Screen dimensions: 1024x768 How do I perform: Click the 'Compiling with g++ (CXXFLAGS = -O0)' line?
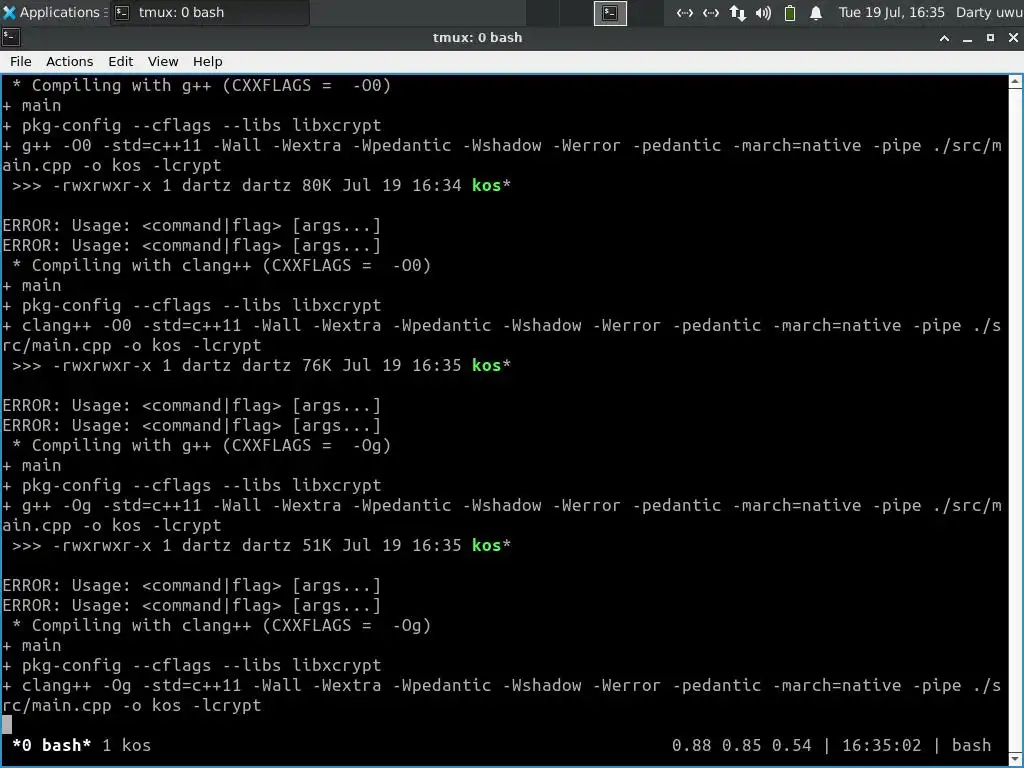coord(201,86)
